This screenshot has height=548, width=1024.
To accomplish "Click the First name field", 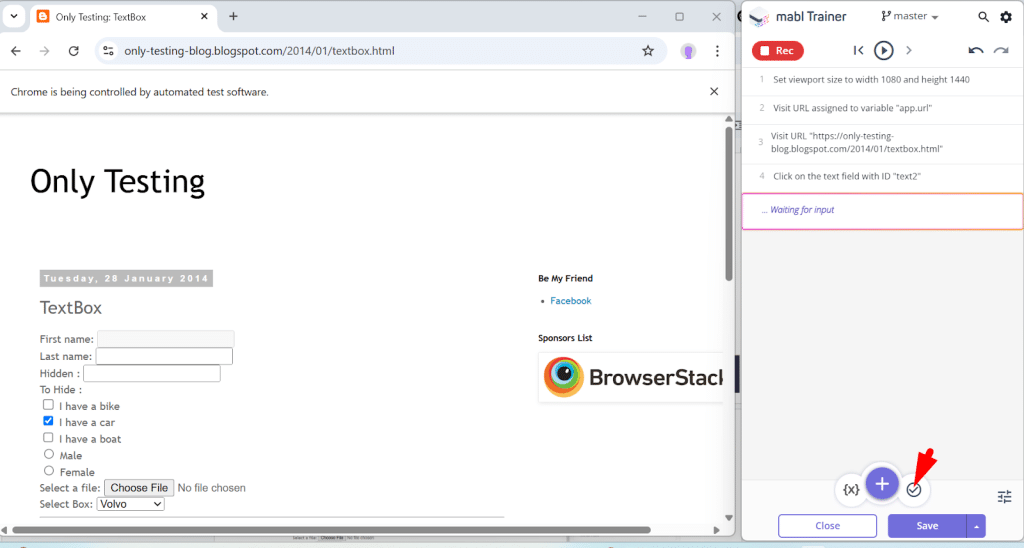I will tap(166, 338).
